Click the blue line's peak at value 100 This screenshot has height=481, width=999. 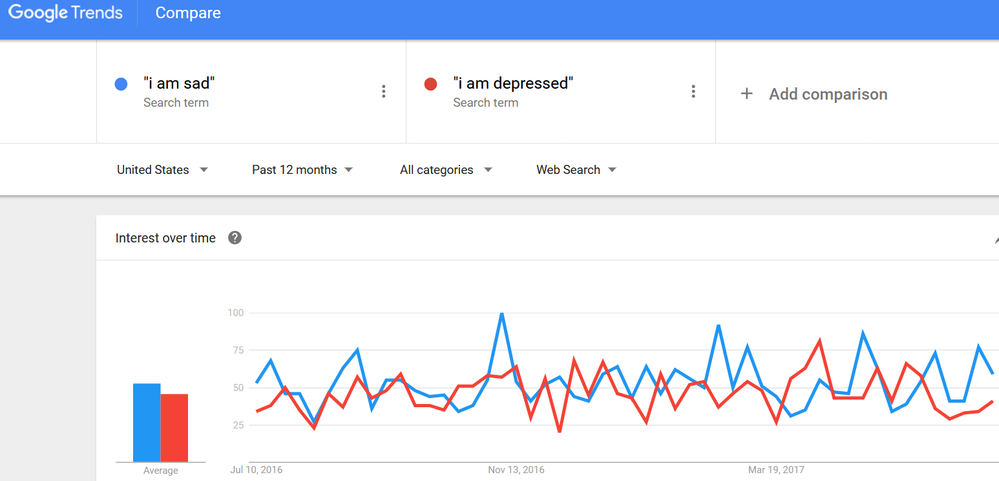coord(502,313)
